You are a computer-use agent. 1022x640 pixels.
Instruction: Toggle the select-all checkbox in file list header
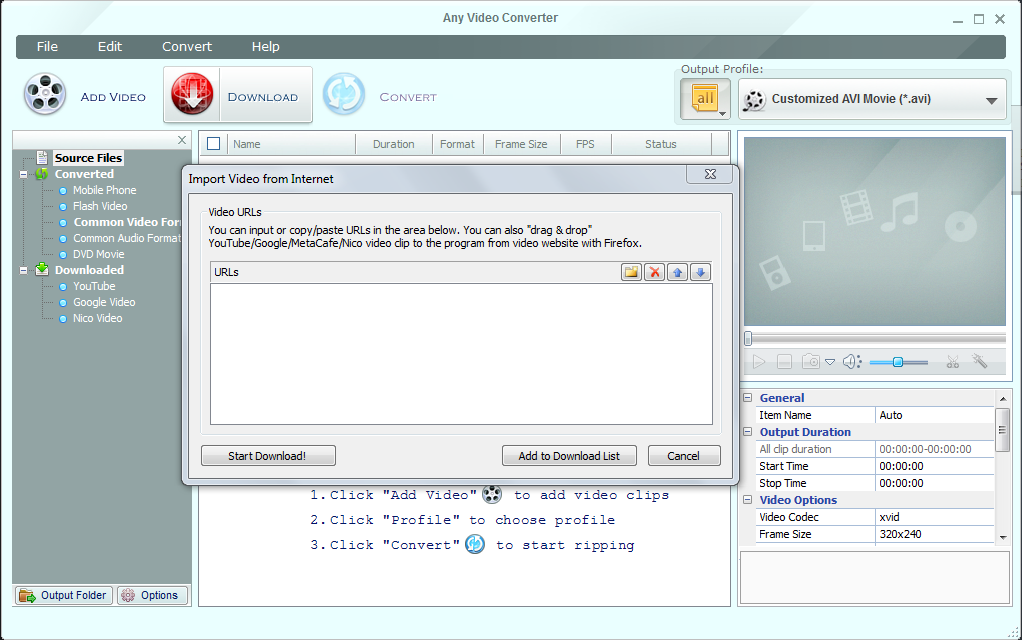click(213, 144)
